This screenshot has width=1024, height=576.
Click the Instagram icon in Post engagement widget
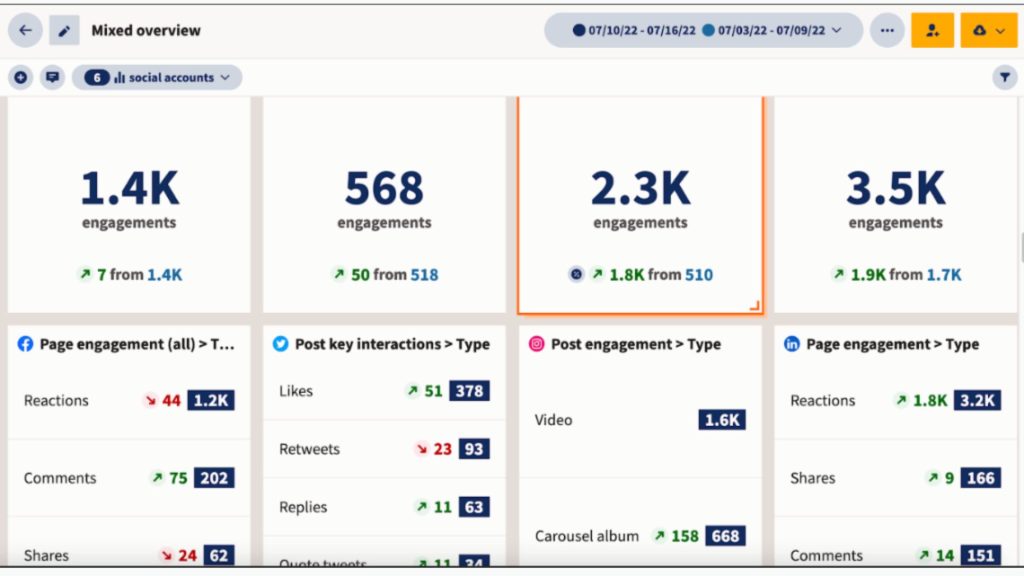(536, 344)
